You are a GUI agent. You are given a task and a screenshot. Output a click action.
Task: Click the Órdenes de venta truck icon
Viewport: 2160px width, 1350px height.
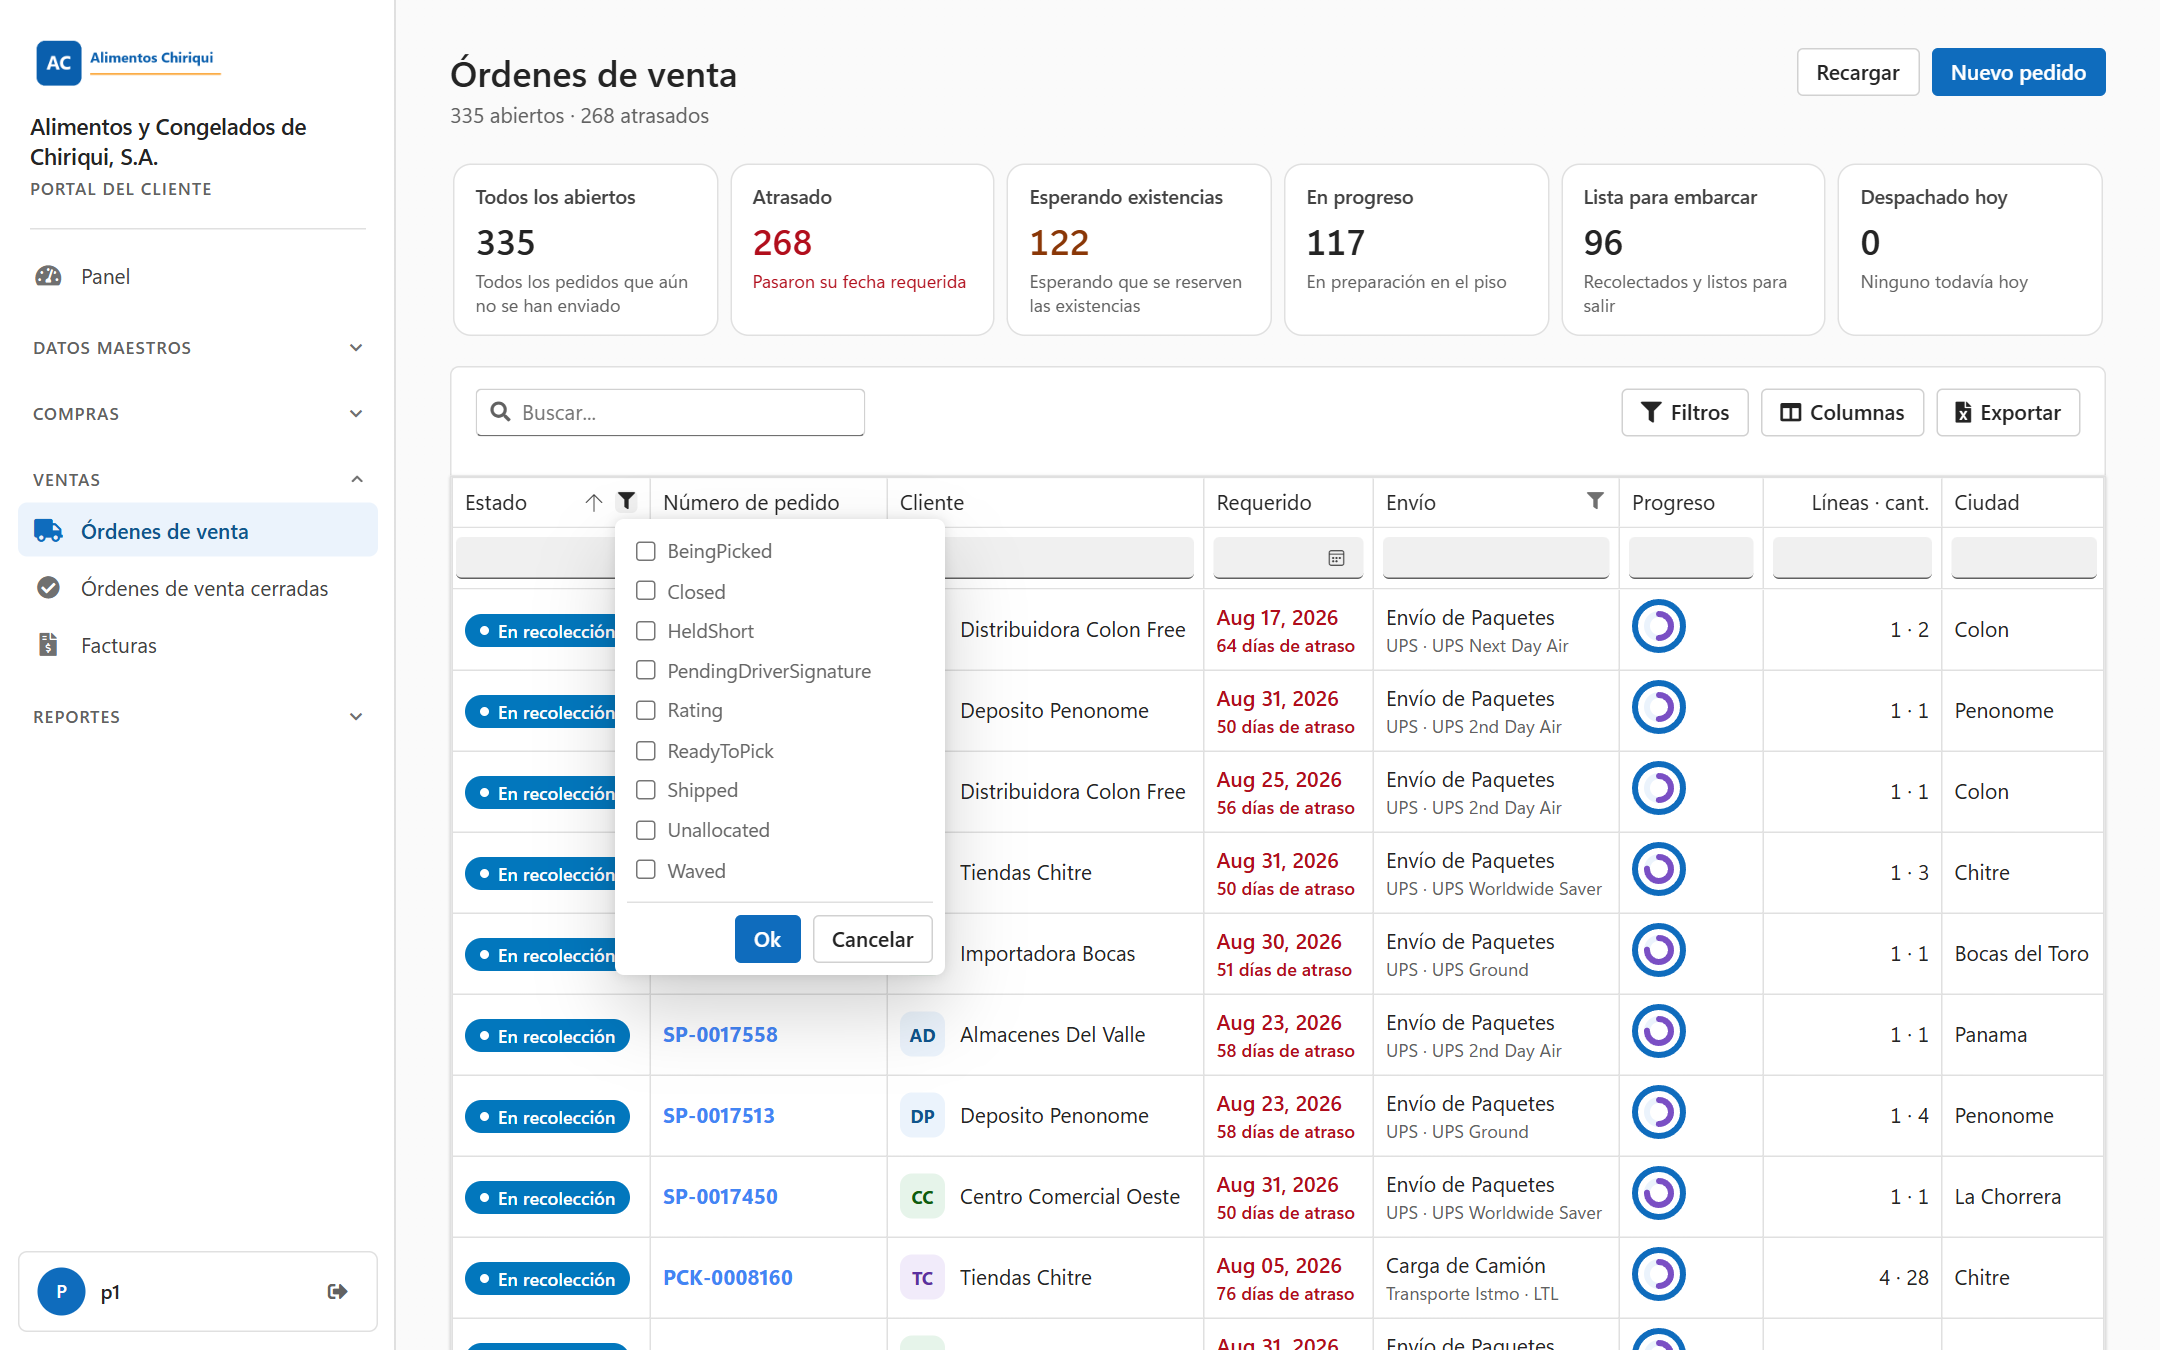pyautogui.click(x=48, y=531)
